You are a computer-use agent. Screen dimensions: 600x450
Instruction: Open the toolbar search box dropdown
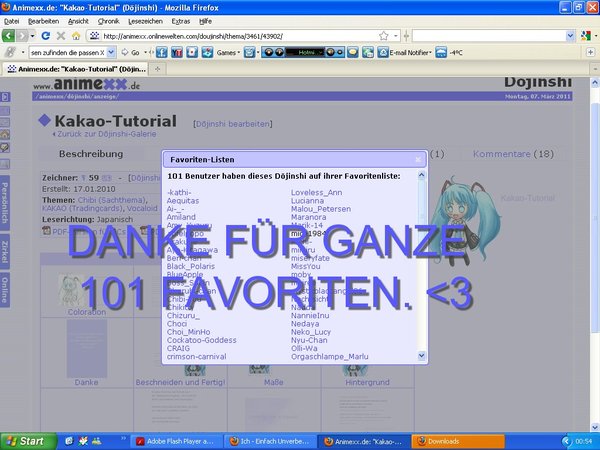tap(111, 52)
